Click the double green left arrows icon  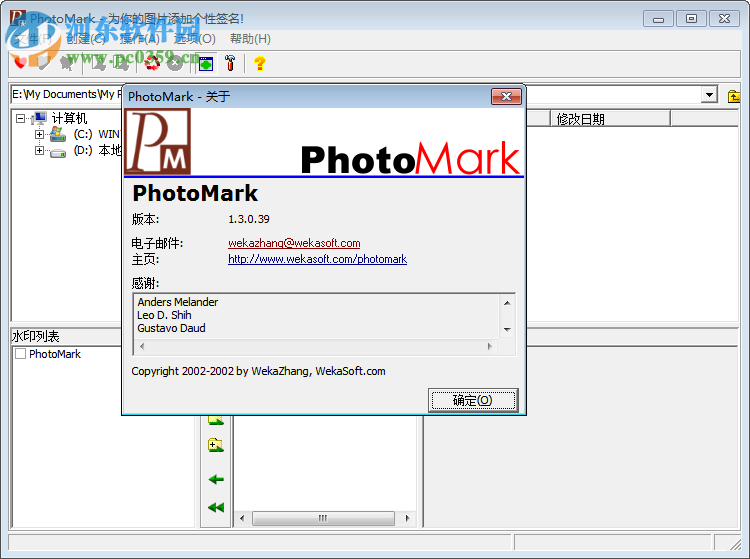[x=216, y=507]
